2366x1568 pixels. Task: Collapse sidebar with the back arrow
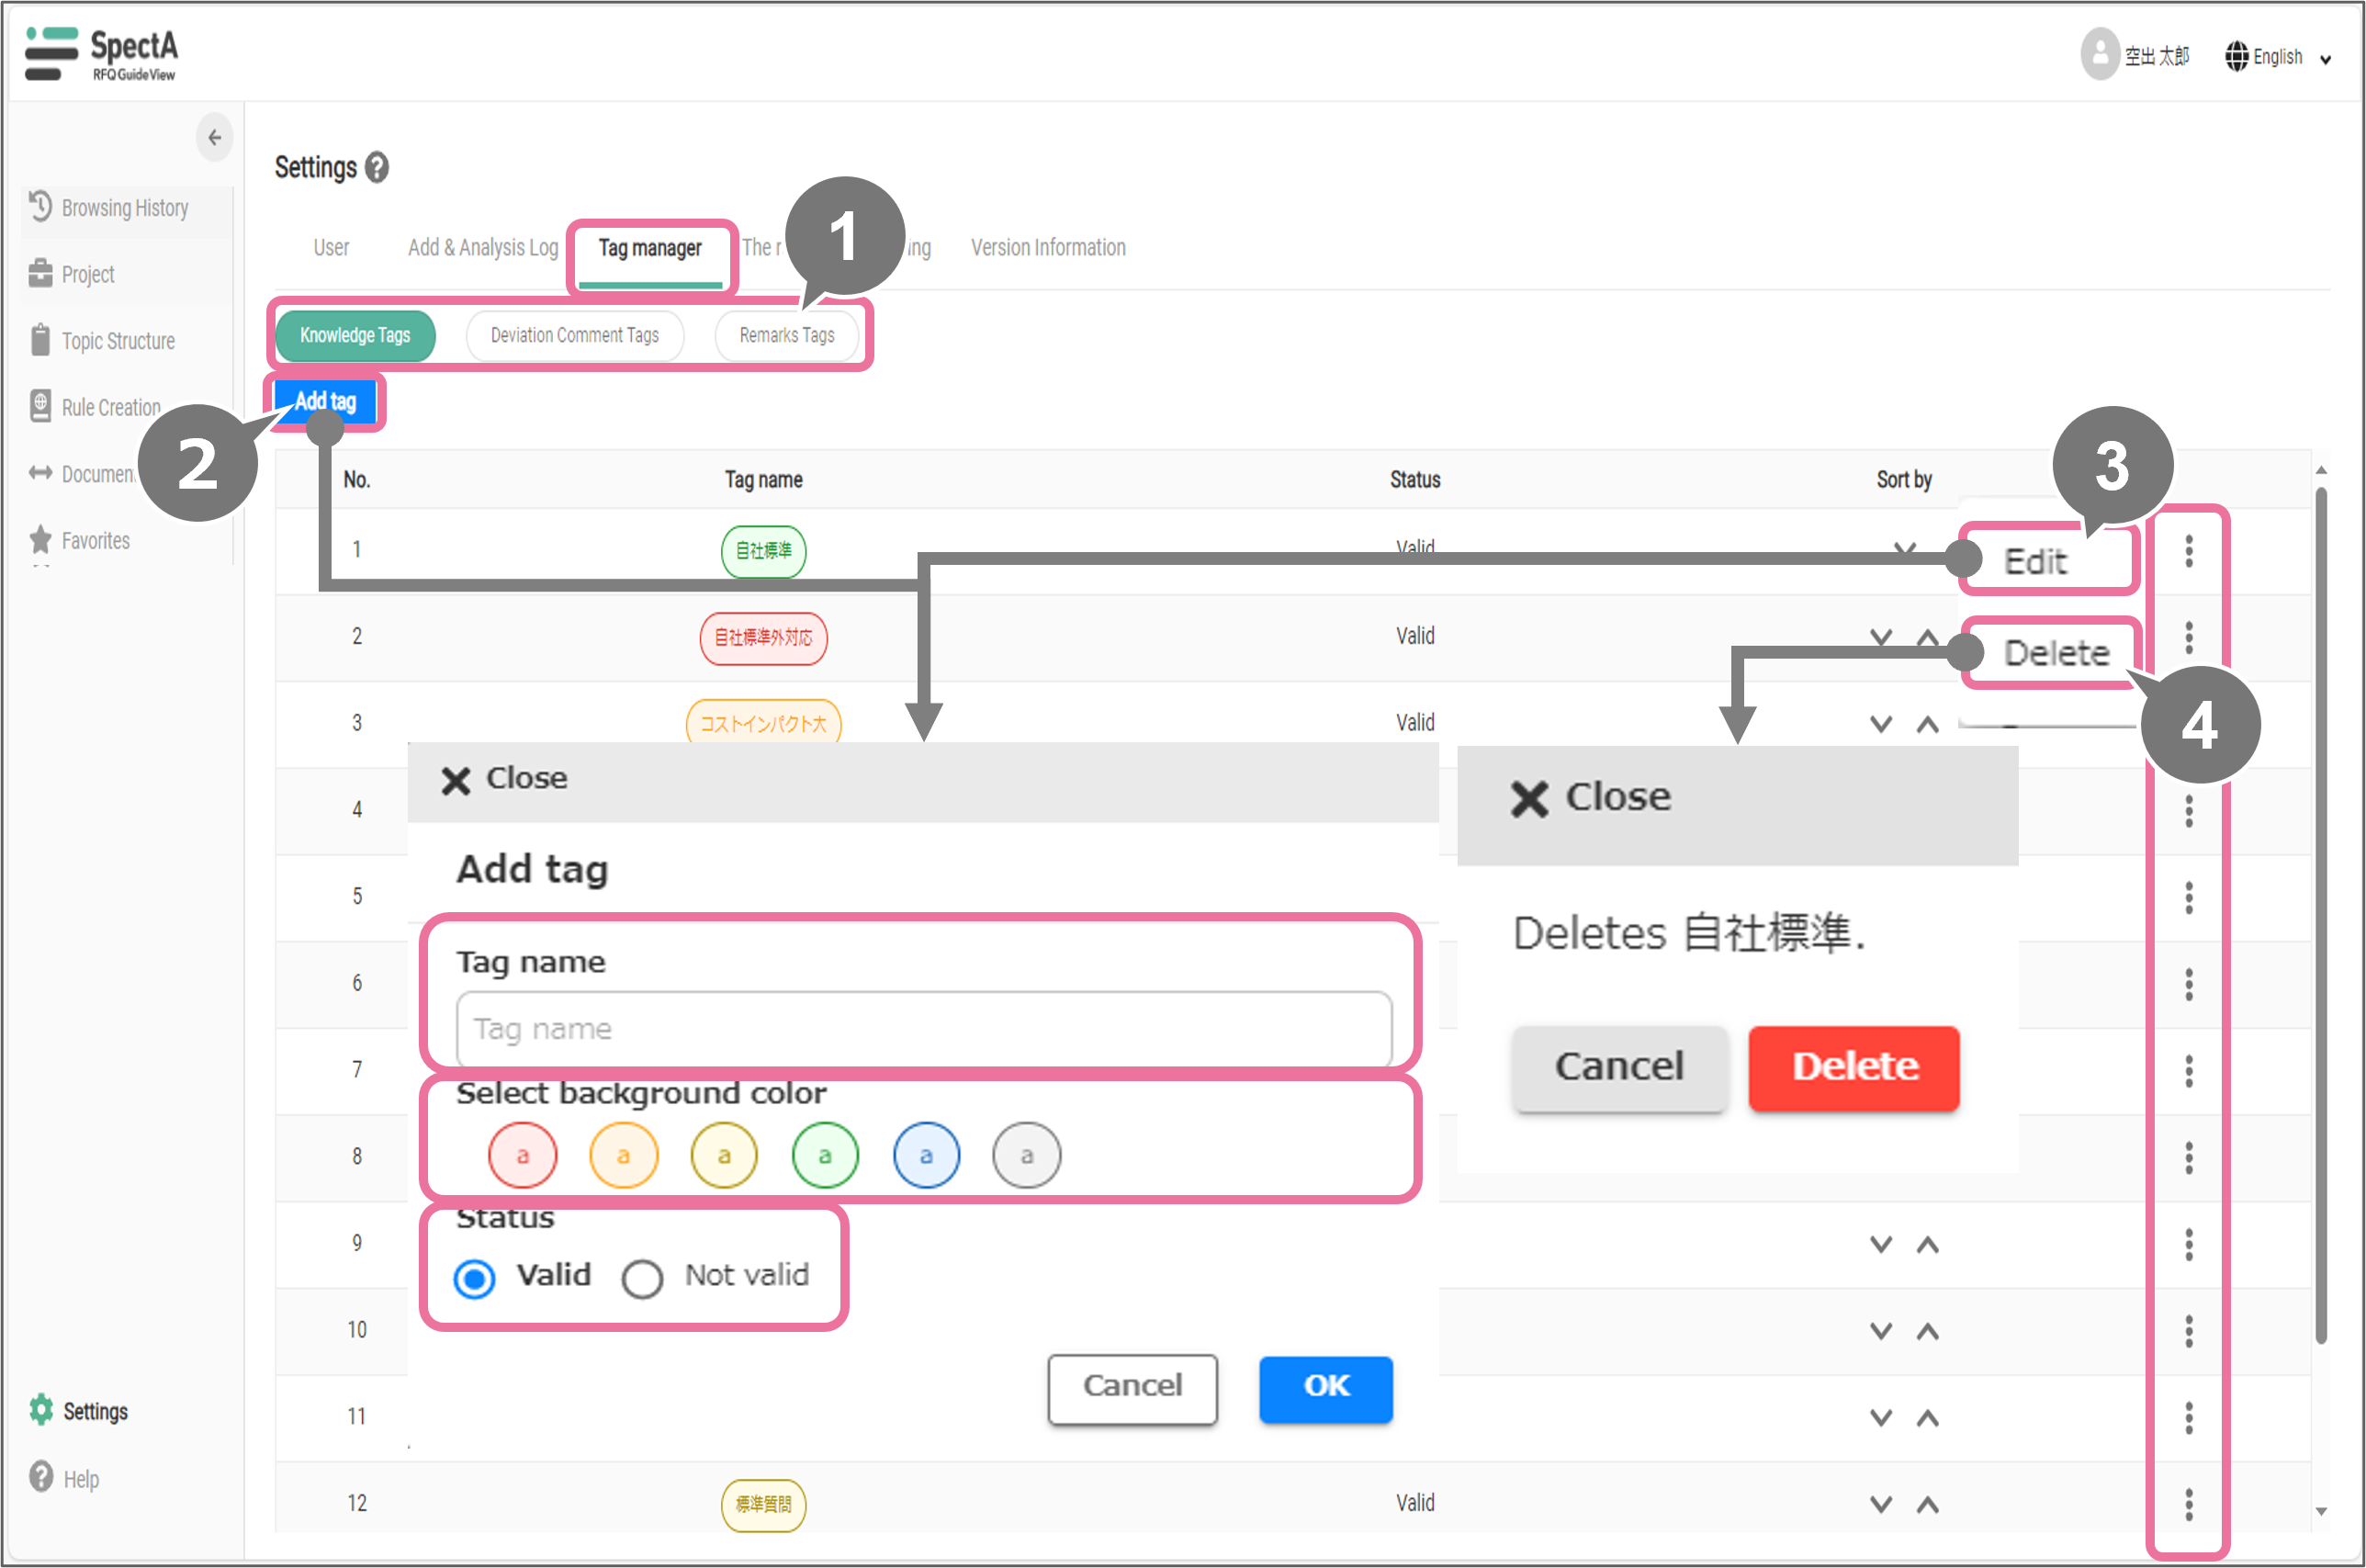(214, 138)
